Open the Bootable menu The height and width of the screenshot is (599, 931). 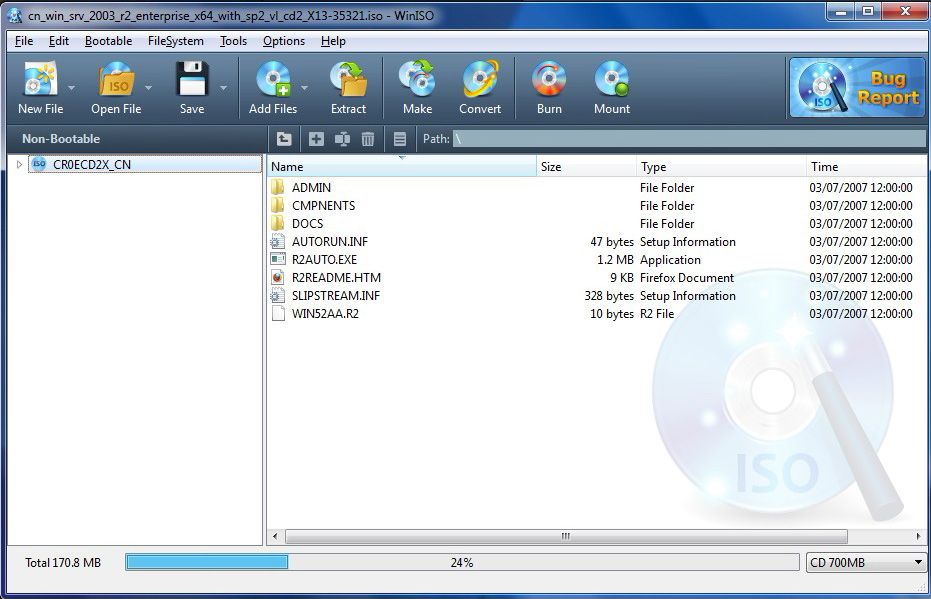click(108, 41)
